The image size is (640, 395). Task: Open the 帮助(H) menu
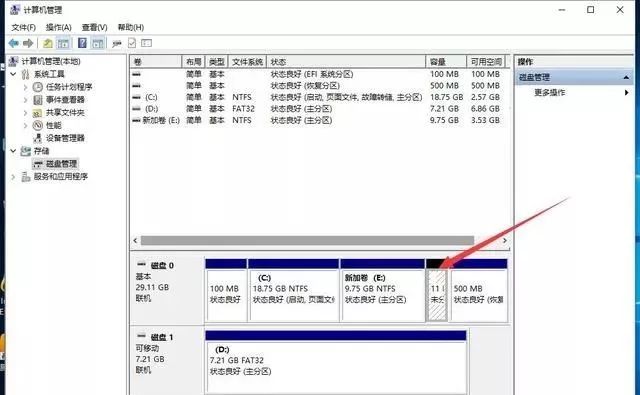click(x=131, y=27)
